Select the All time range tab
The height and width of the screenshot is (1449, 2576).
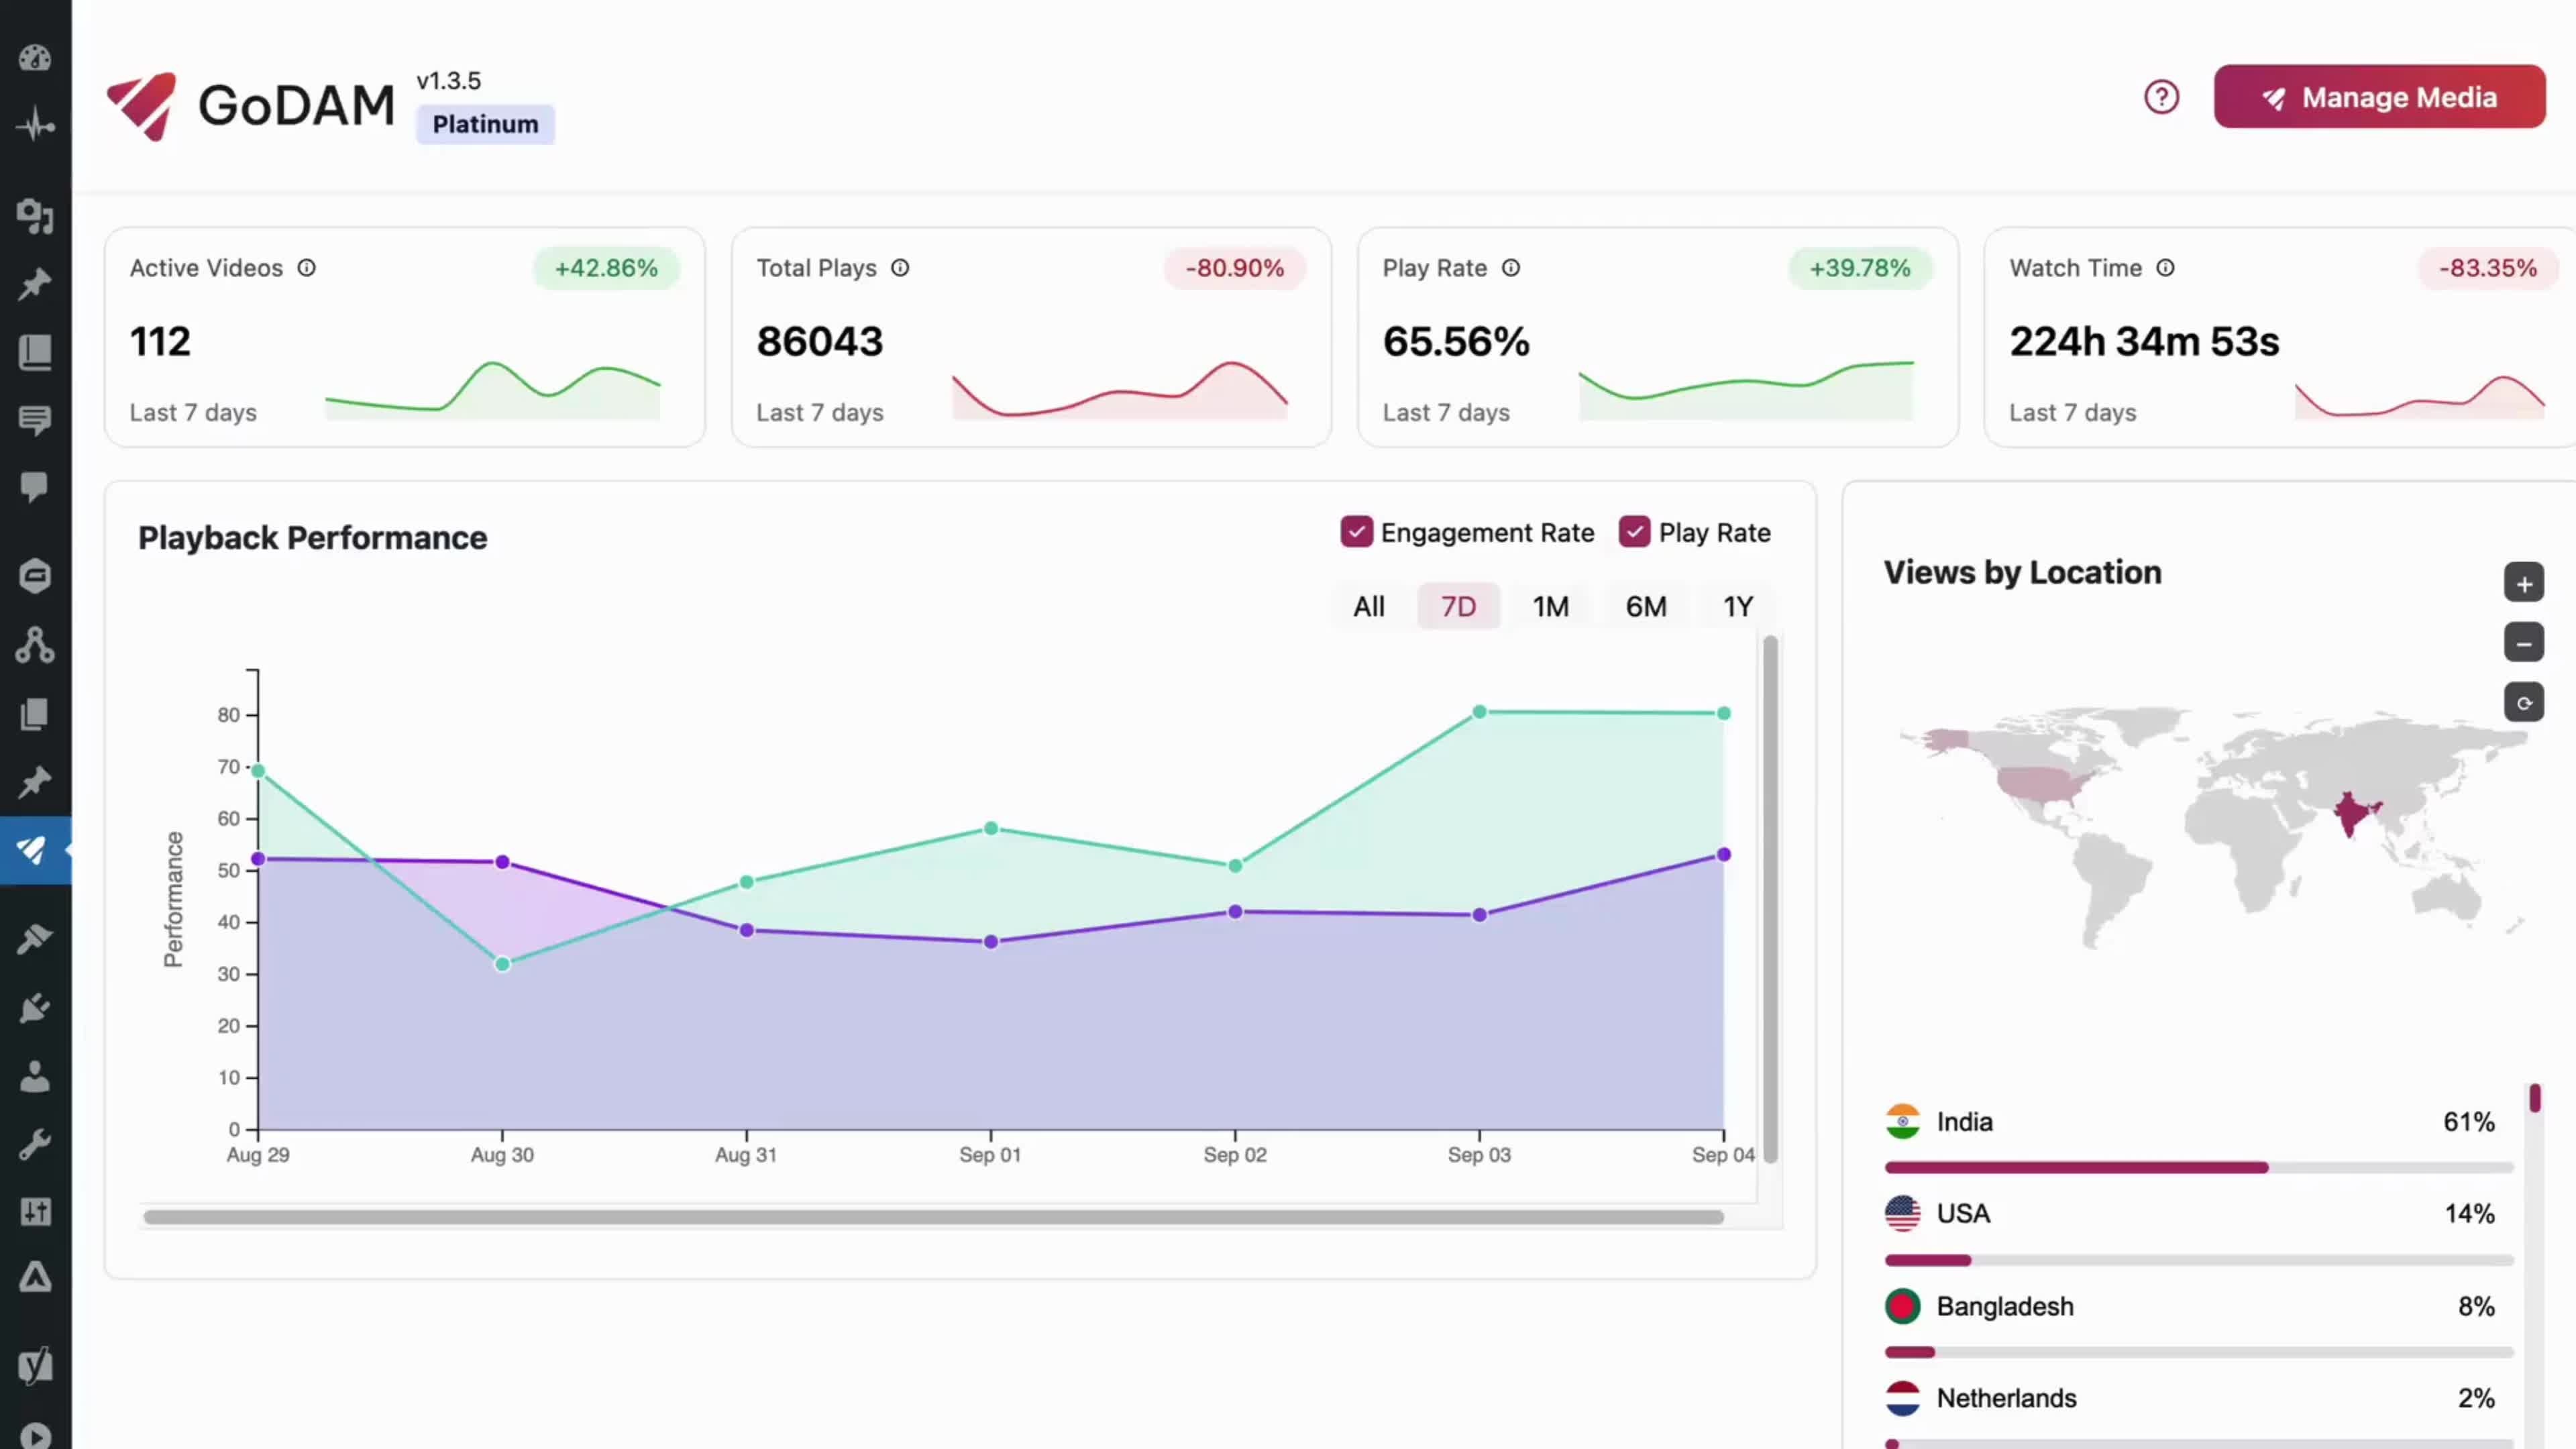tap(1368, 606)
